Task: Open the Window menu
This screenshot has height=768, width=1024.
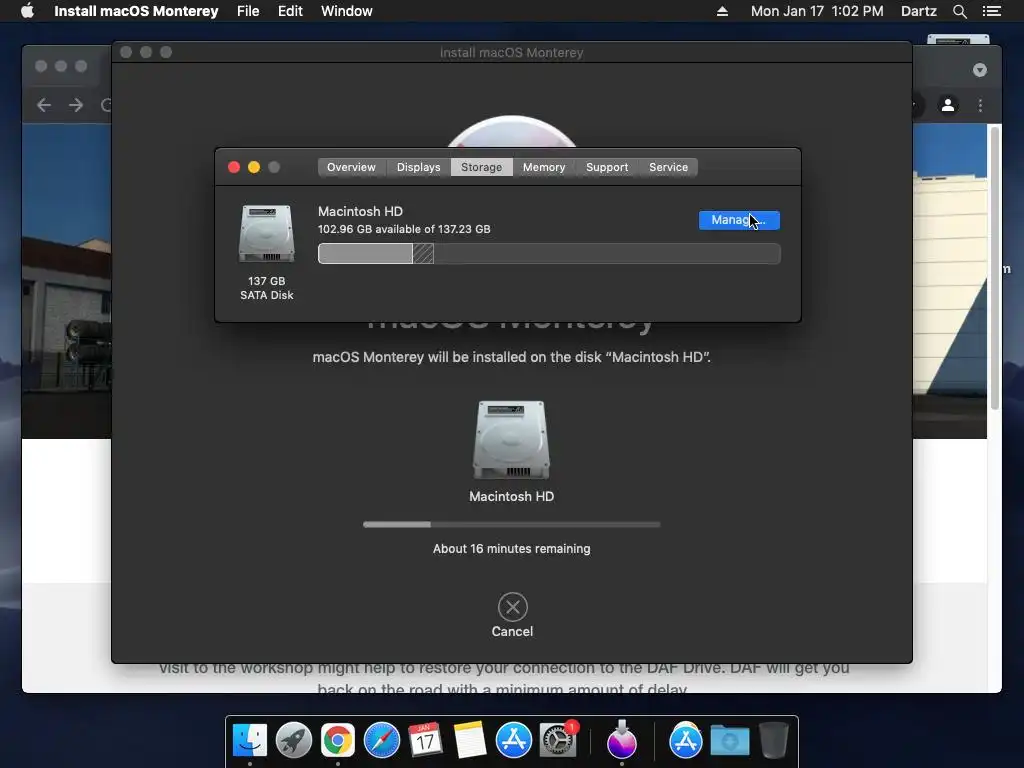Action: click(x=347, y=11)
